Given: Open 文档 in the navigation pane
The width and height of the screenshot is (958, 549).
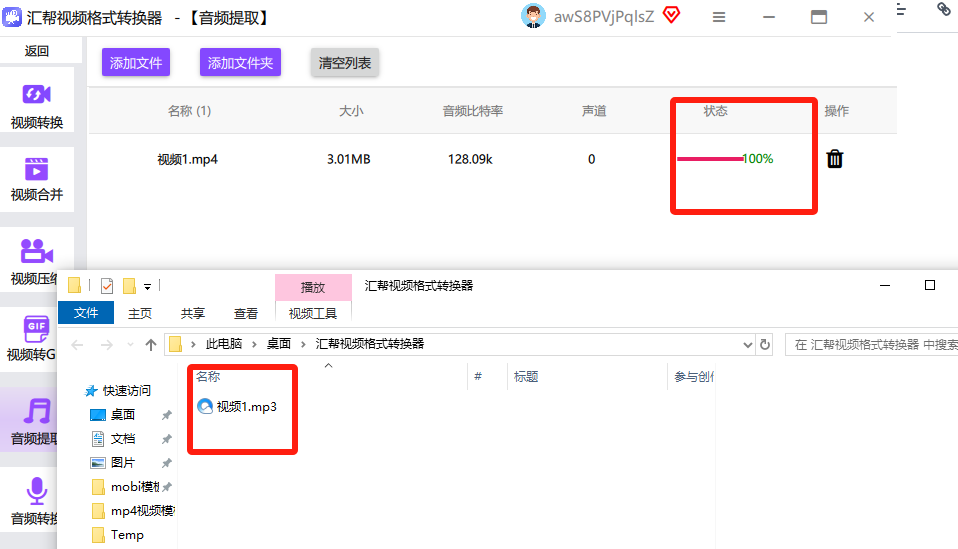Looking at the screenshot, I should 113,438.
